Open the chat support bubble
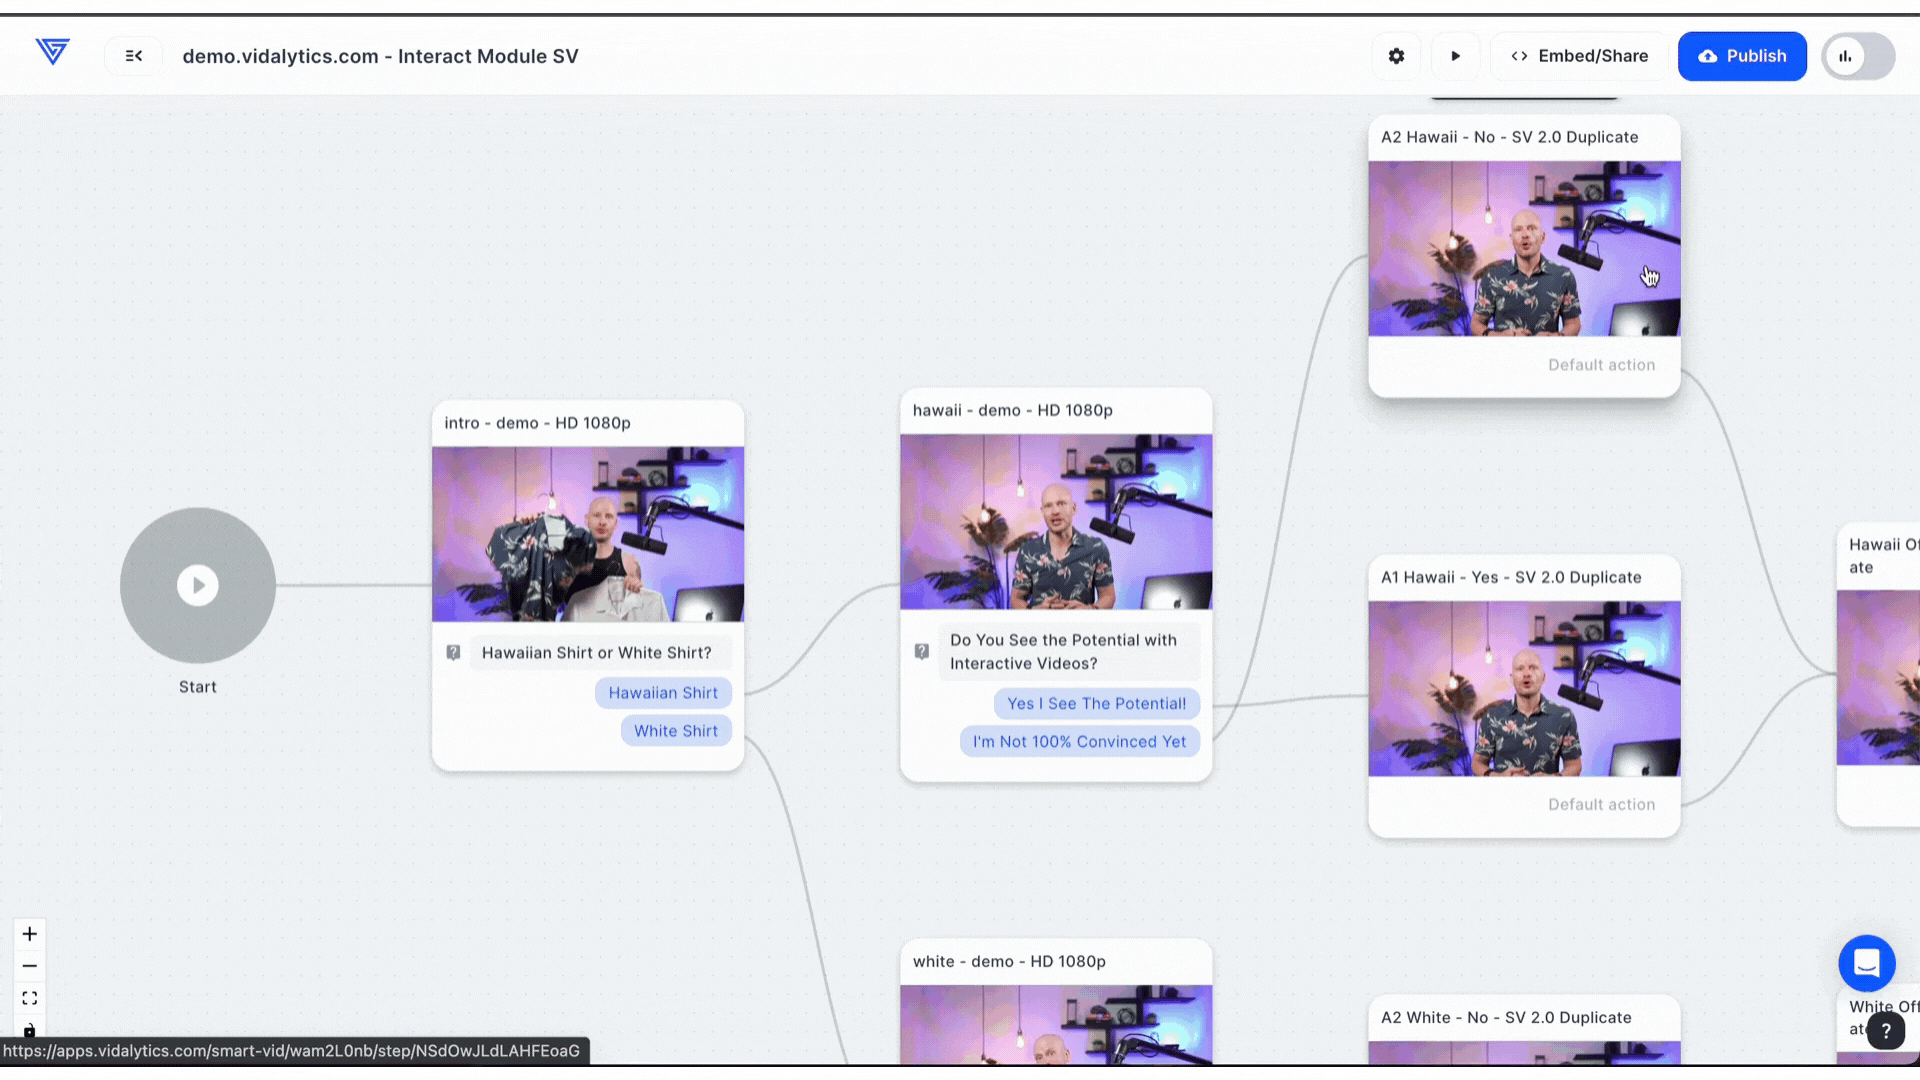 click(1866, 963)
